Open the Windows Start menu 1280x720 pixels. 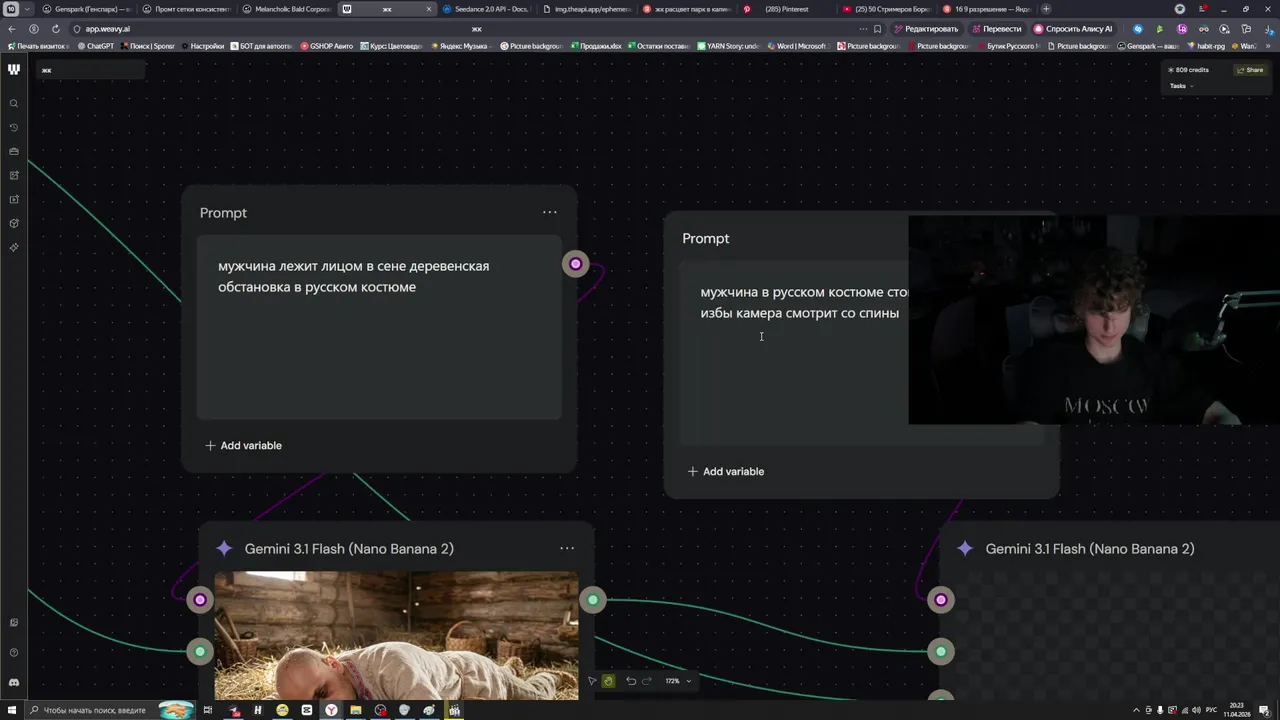click(10, 710)
